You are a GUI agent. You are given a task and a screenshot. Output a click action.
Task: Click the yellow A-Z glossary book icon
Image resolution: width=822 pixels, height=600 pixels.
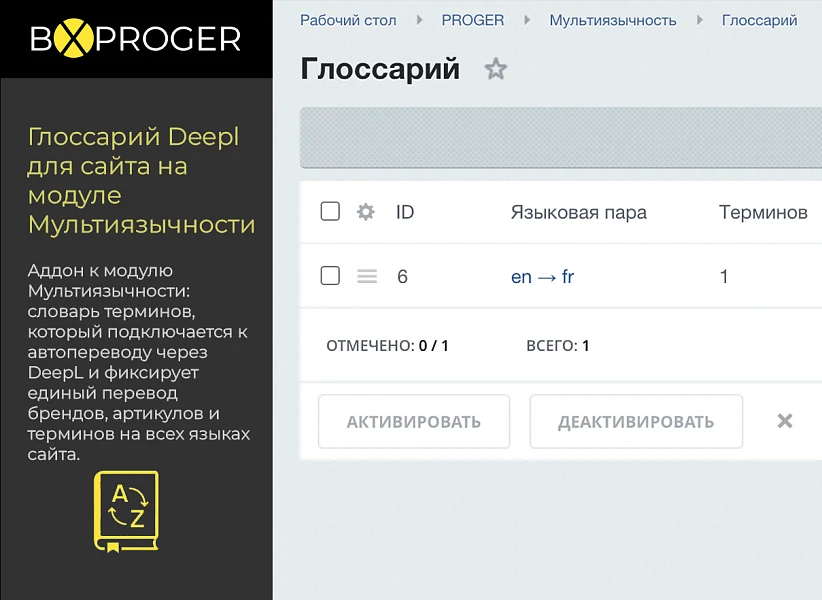[x=126, y=511]
